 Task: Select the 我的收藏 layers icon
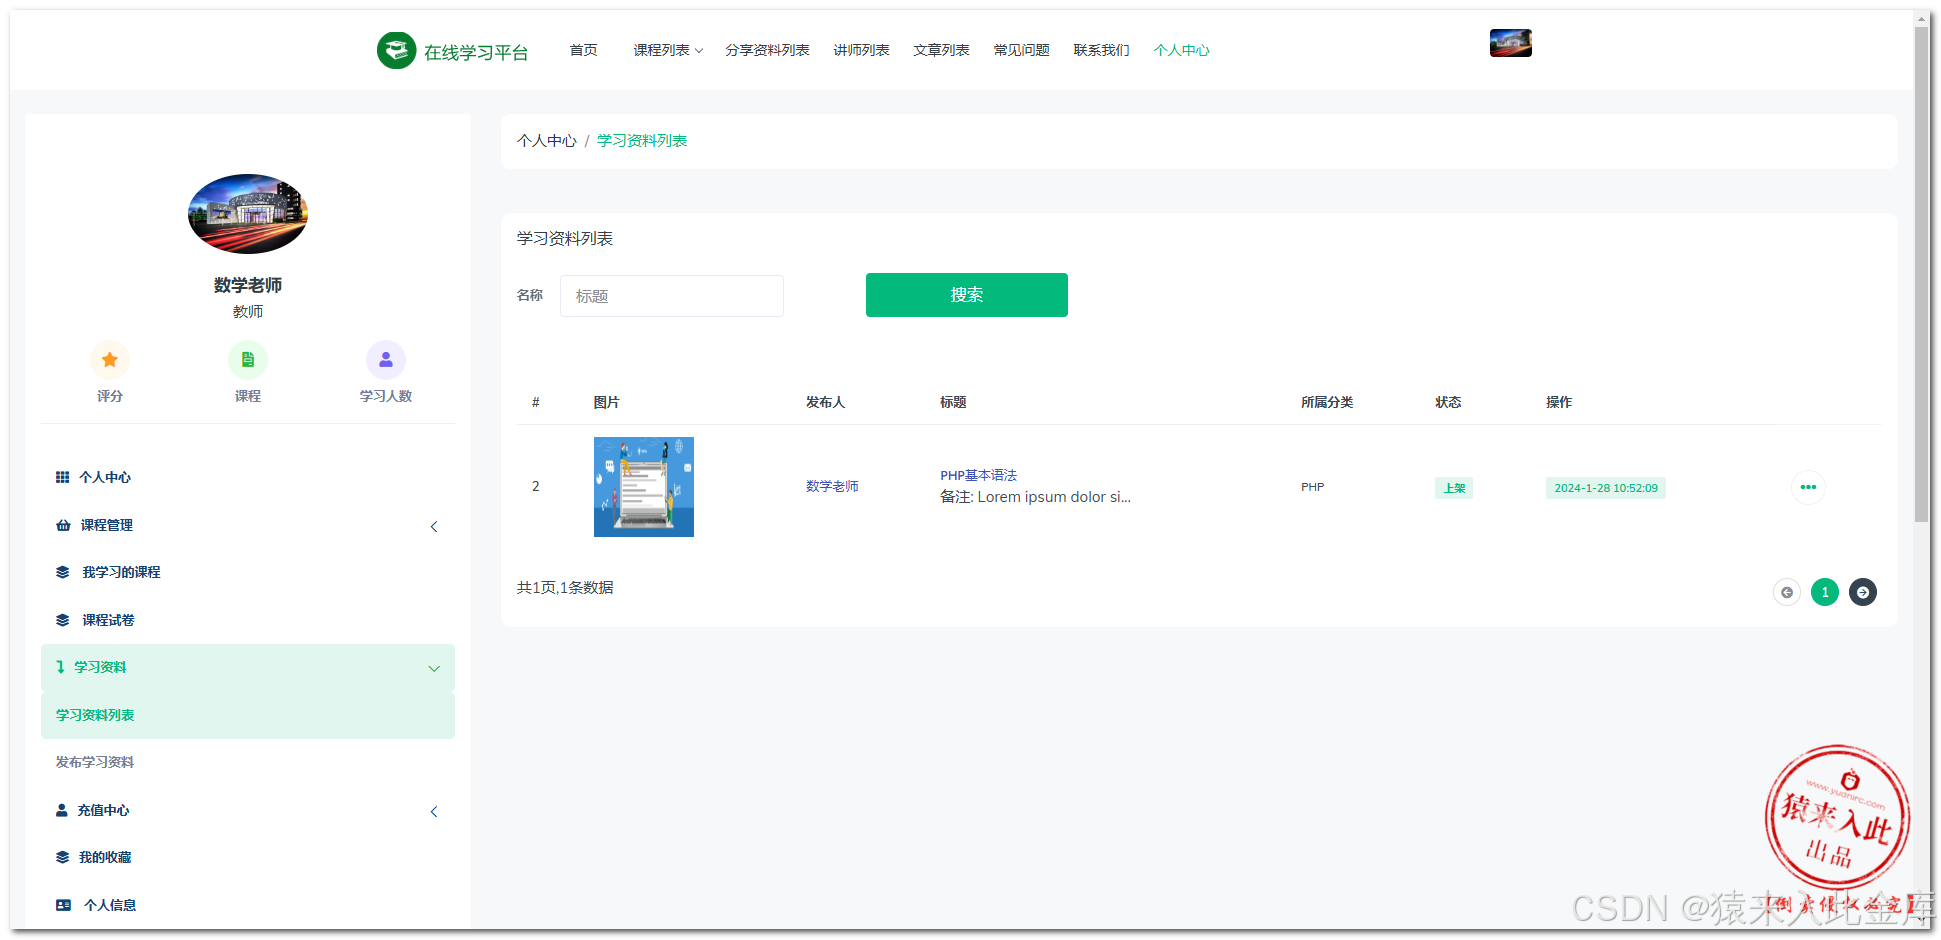62,857
